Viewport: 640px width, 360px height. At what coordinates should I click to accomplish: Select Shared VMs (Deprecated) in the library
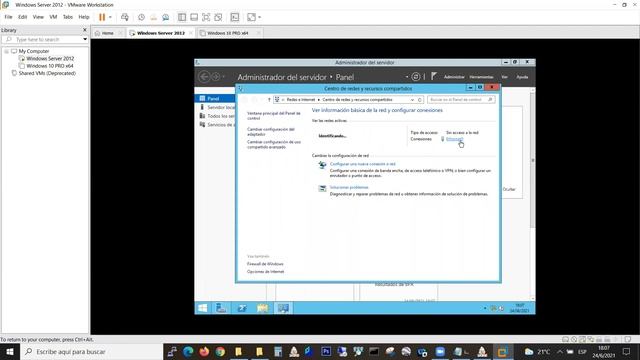point(47,73)
